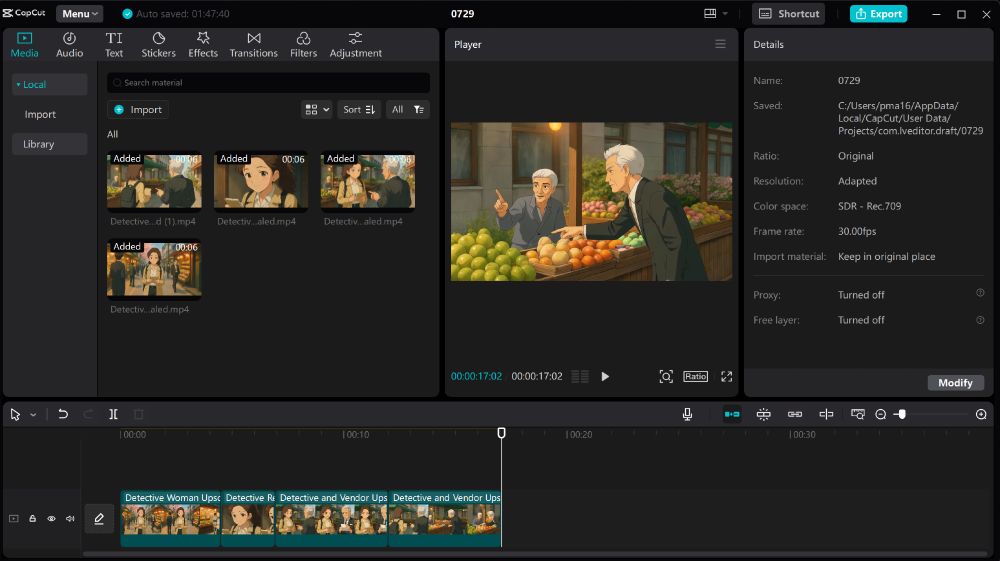Open the timeline cover settings icon
This screenshot has height=561, width=1000.
pyautogui.click(x=858, y=414)
